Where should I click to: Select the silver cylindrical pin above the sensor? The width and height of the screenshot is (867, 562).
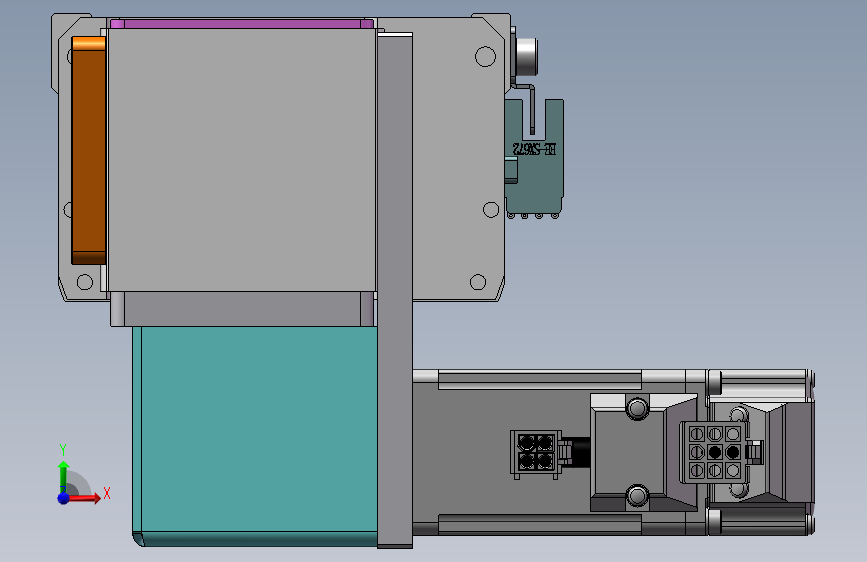pyautogui.click(x=526, y=57)
